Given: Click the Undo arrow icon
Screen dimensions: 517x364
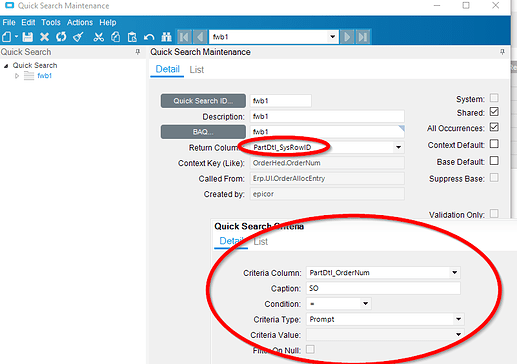Looking at the screenshot, I should [x=149, y=37].
